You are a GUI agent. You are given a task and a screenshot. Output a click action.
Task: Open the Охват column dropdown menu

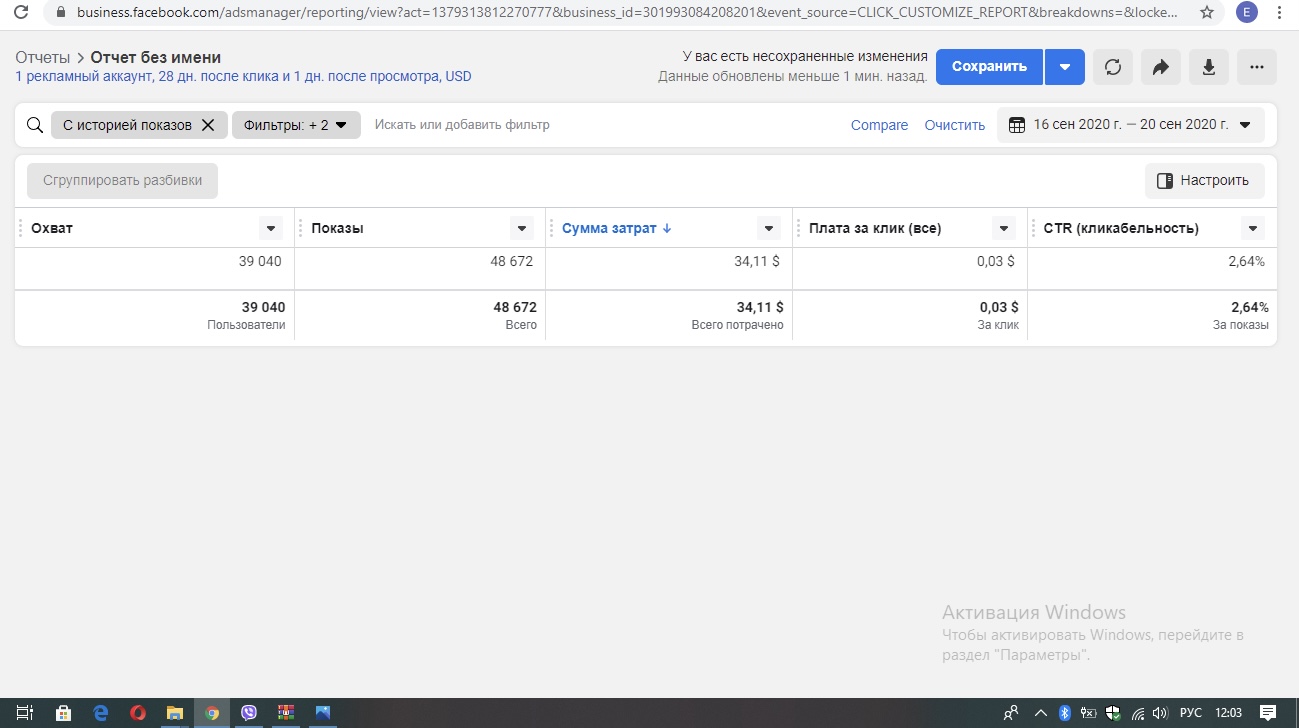click(270, 229)
